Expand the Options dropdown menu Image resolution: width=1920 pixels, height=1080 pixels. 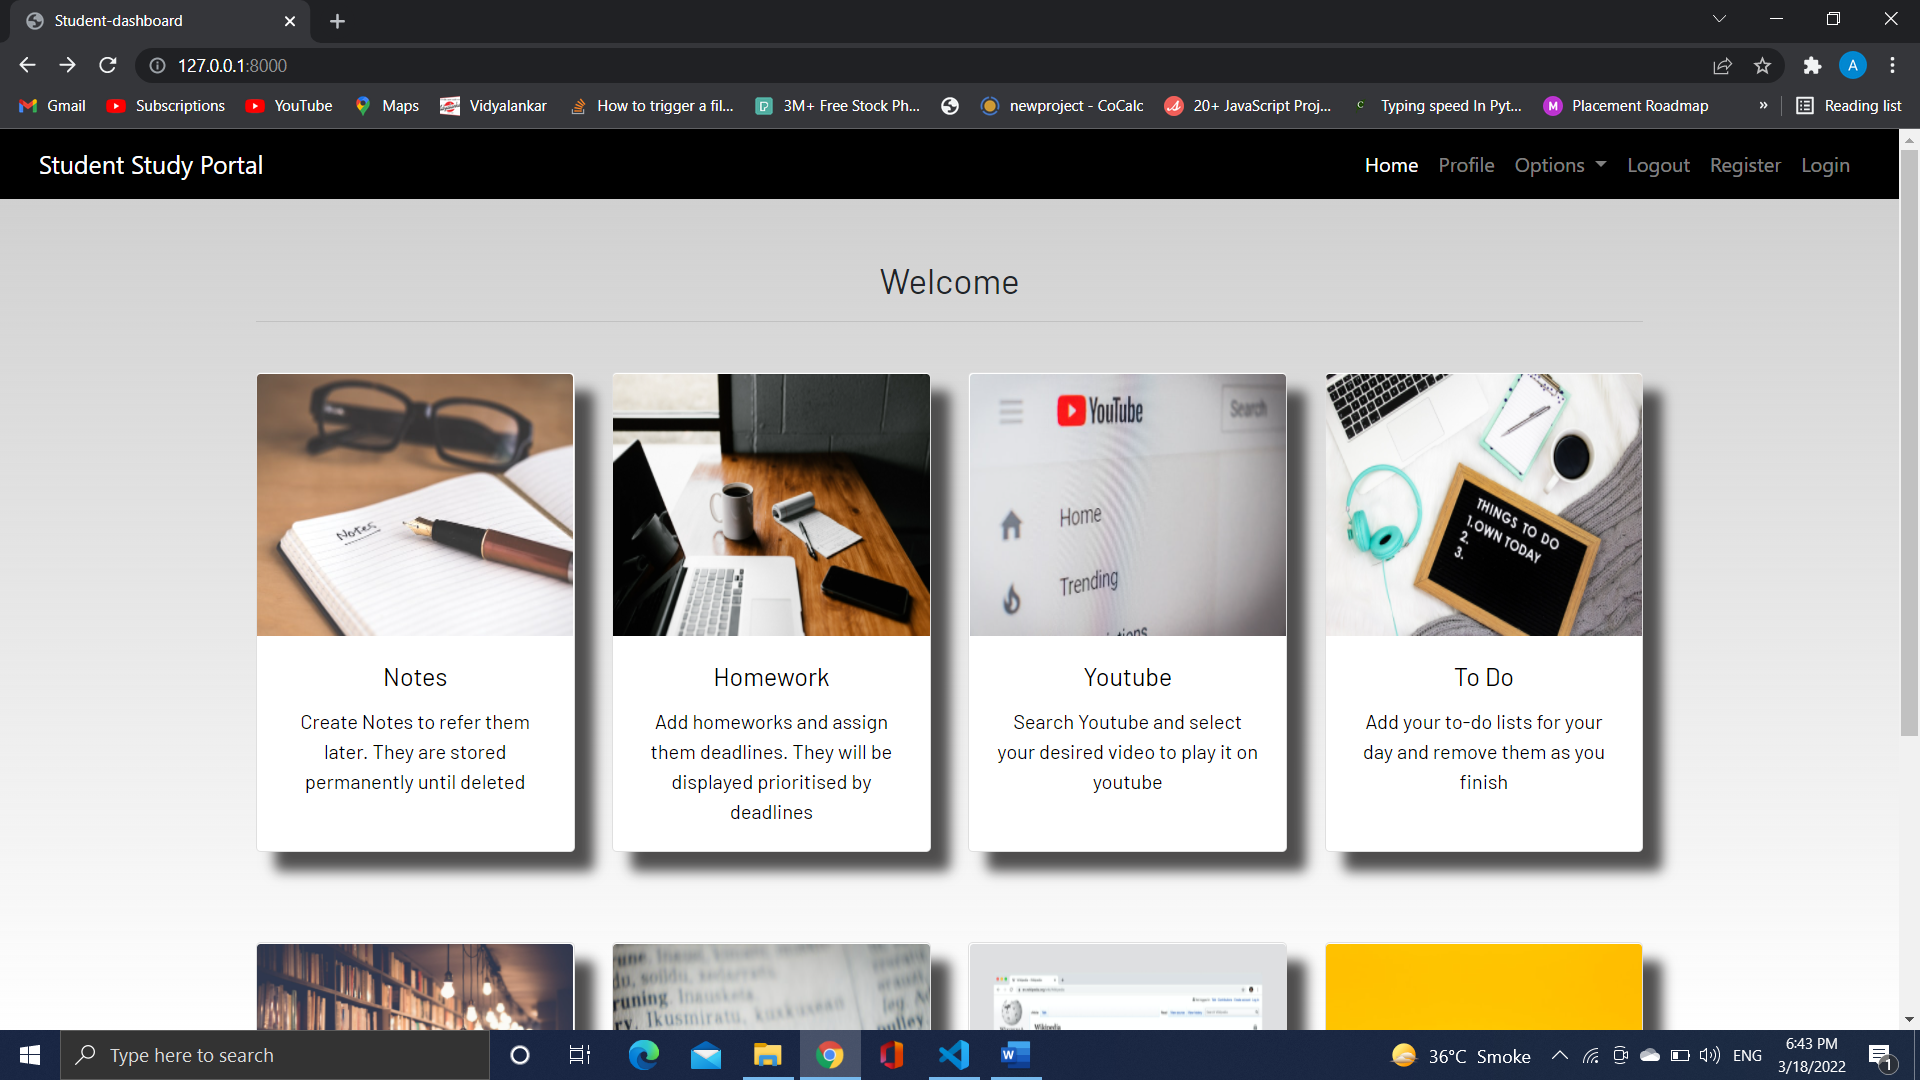tap(1560, 165)
